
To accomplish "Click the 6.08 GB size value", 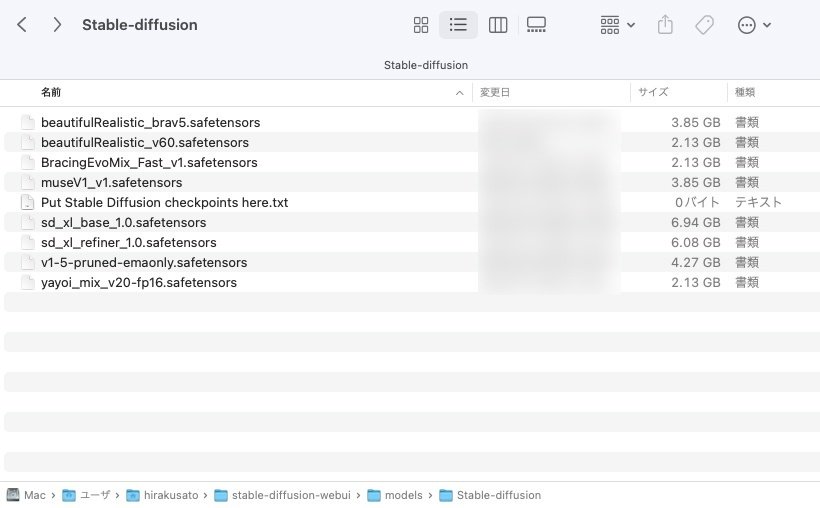I will pos(696,242).
